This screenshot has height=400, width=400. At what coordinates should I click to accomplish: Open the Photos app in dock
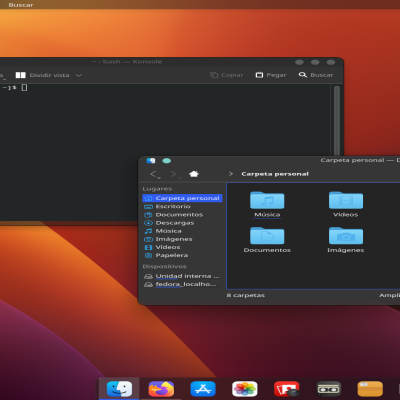(x=245, y=389)
